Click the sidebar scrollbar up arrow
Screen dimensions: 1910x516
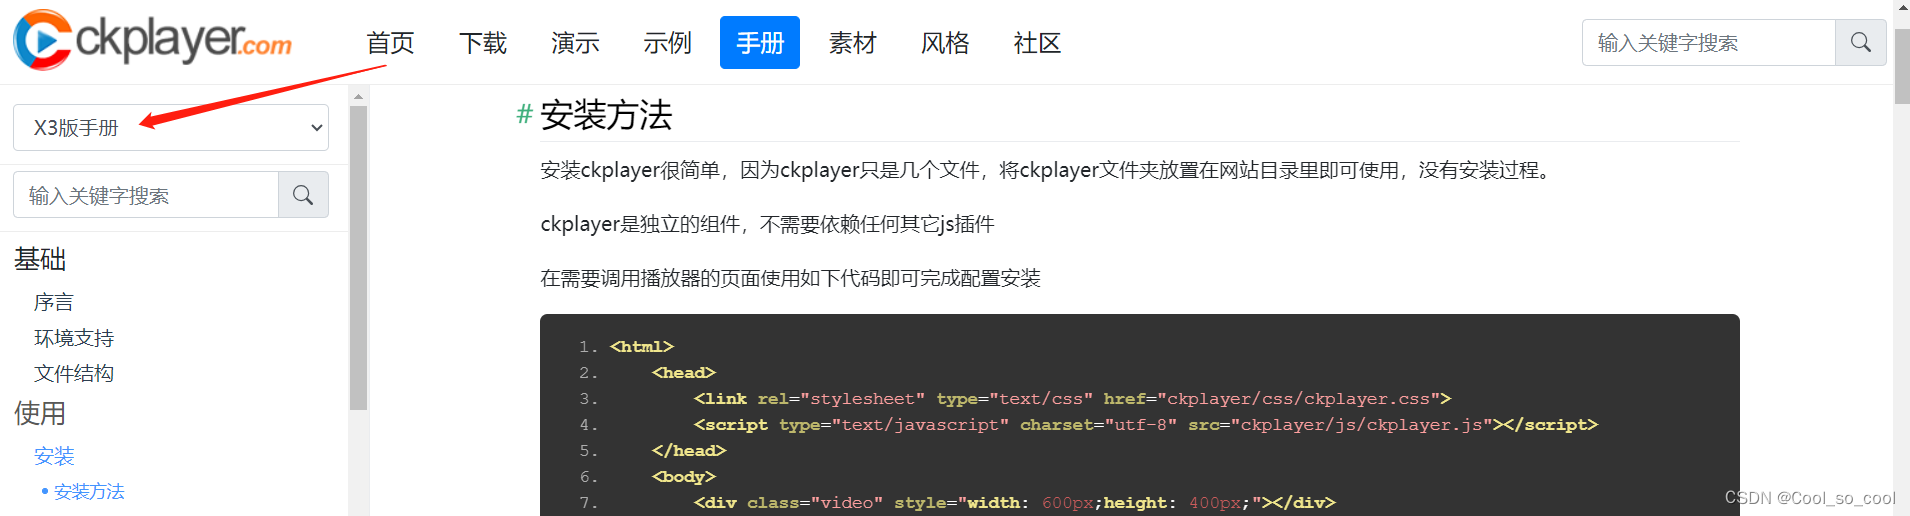[x=358, y=97]
